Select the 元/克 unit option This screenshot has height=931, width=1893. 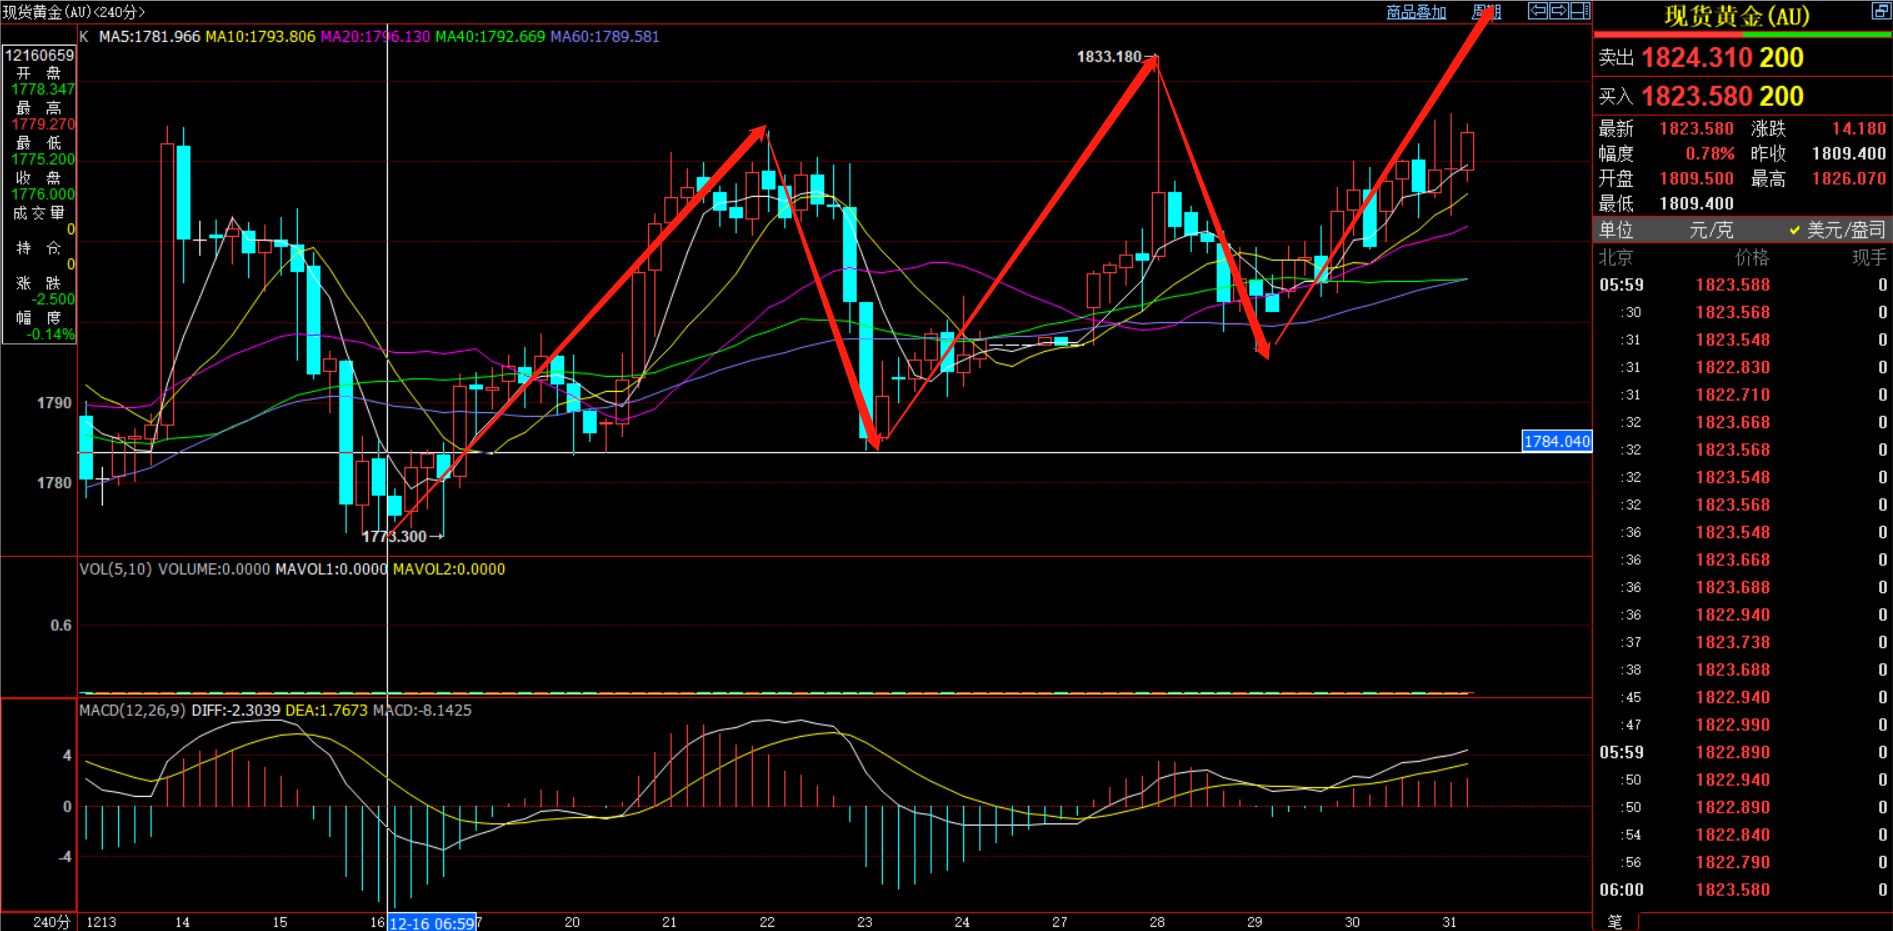coord(1711,230)
